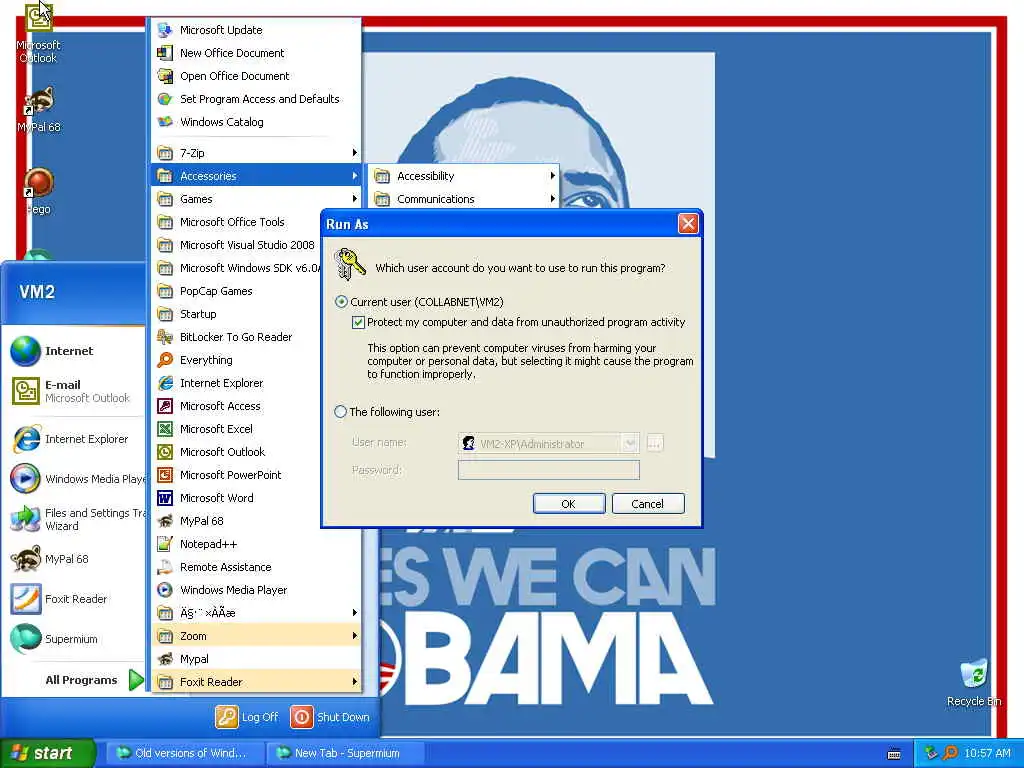Launch Mypal from programs list
This screenshot has width=1024, height=768.
tap(257, 659)
